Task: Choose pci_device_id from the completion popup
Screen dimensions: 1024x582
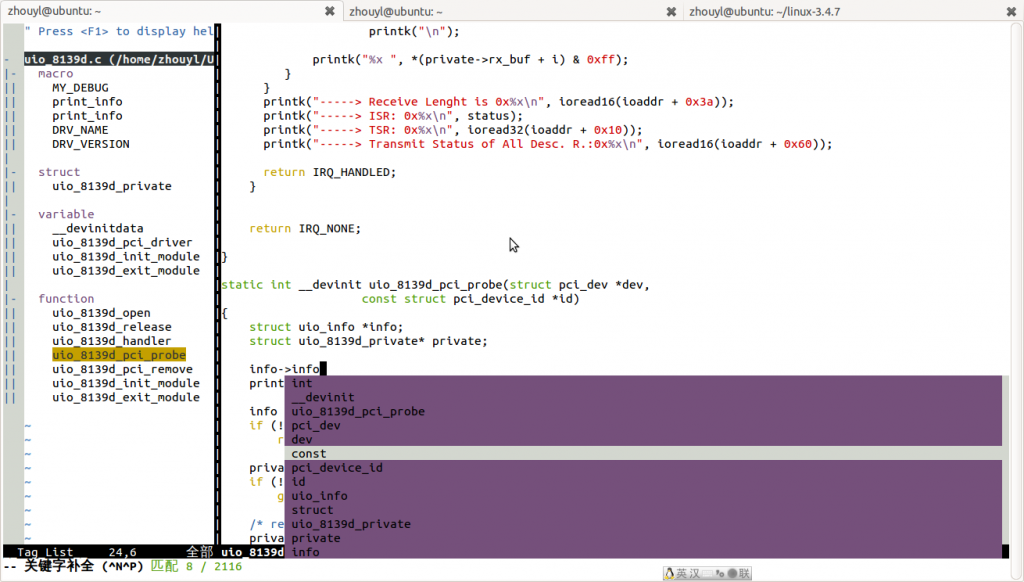Action: (337, 468)
